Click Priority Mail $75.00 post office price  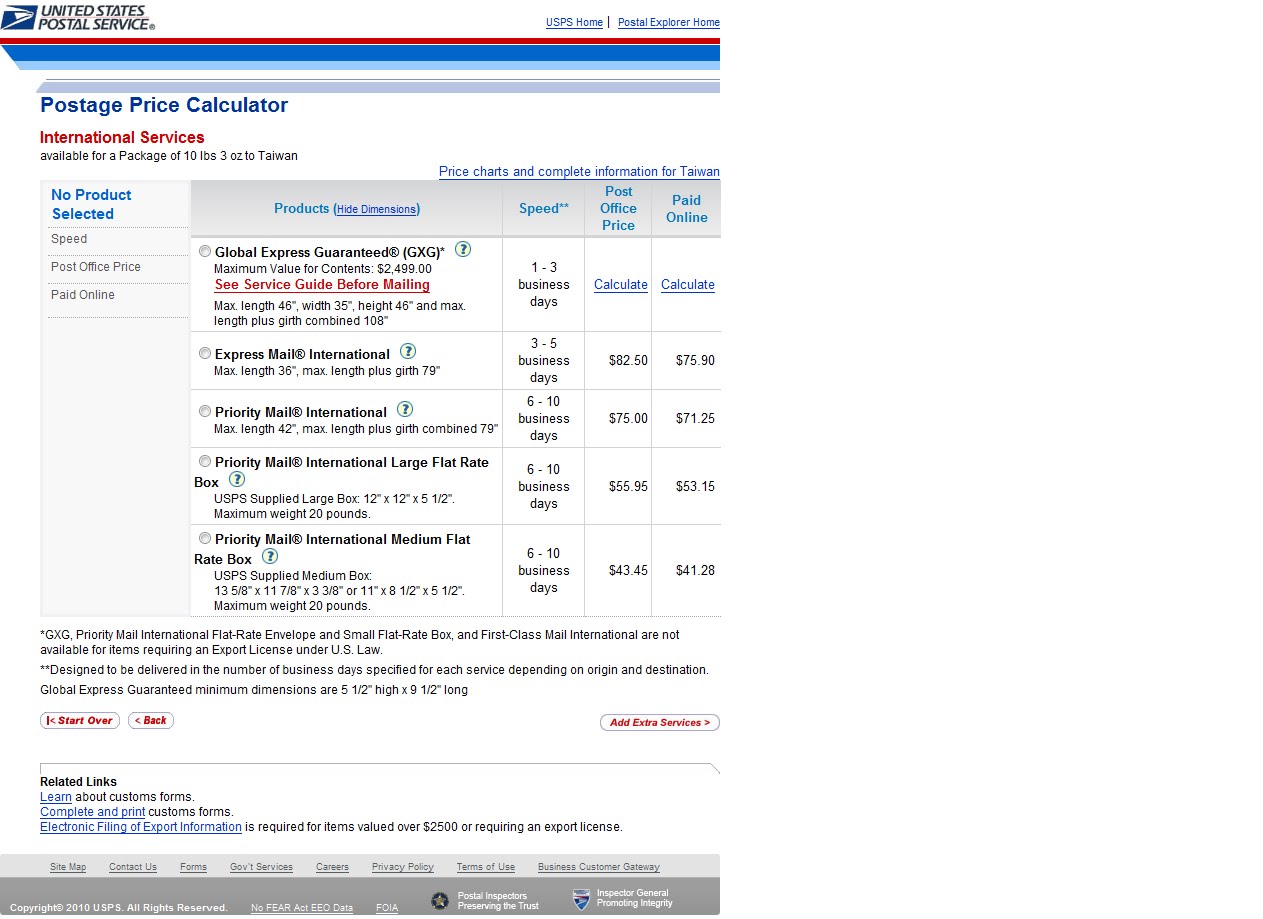(x=628, y=418)
